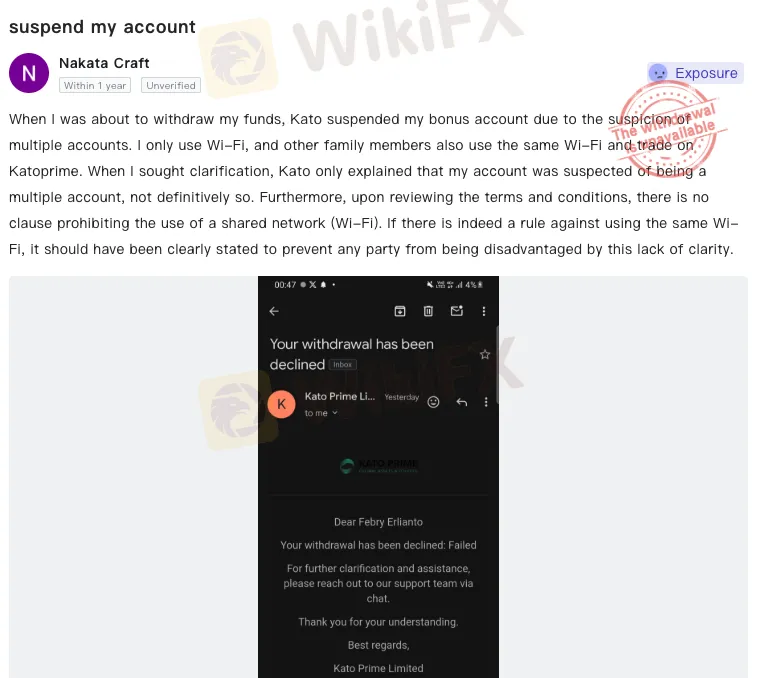The width and height of the screenshot is (758, 678).
Task: Open the email toolbar three-dot menu
Action: [483, 311]
